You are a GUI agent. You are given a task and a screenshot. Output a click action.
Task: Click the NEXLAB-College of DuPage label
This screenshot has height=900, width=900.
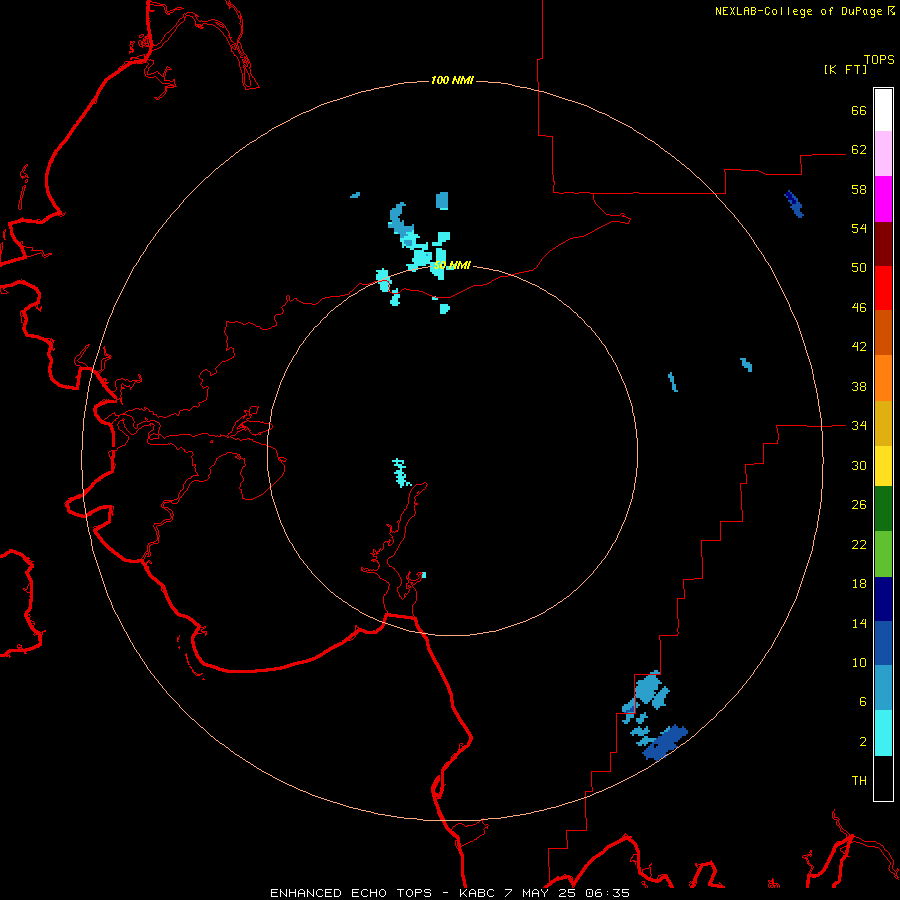798,11
